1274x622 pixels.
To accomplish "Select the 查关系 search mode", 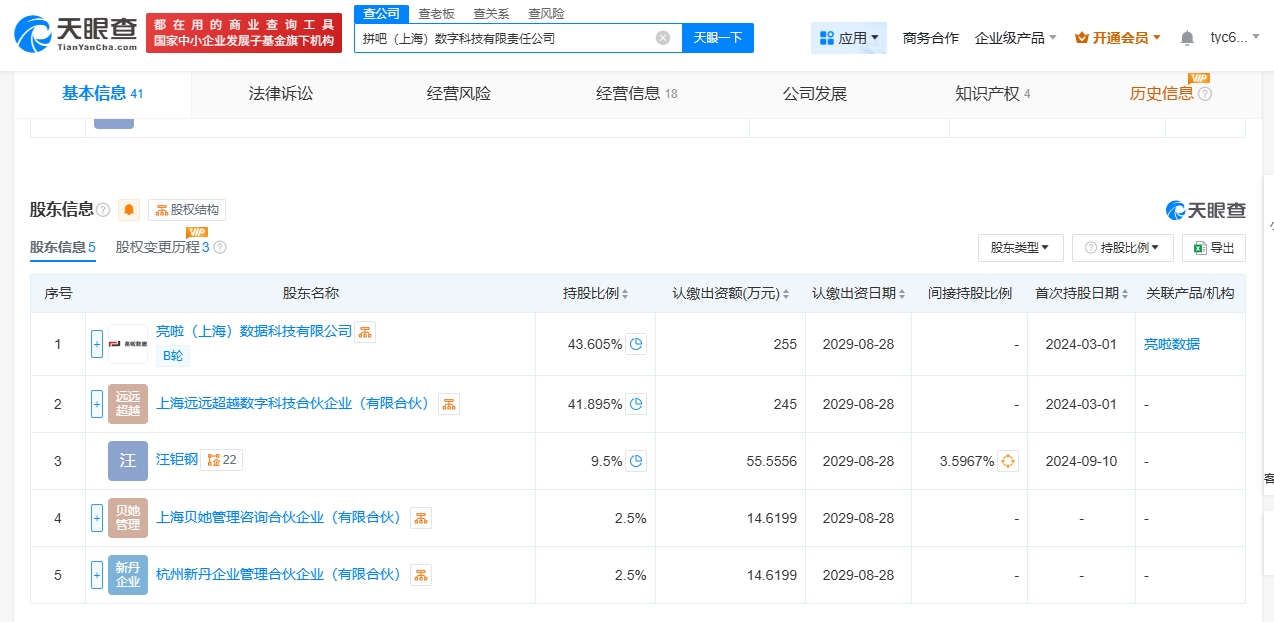I will point(491,14).
